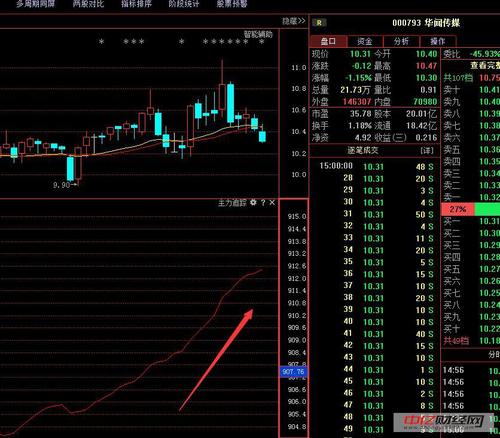The image size is (500, 438).
Task: Click the 逐笔成交 section header
Action: click(x=363, y=150)
